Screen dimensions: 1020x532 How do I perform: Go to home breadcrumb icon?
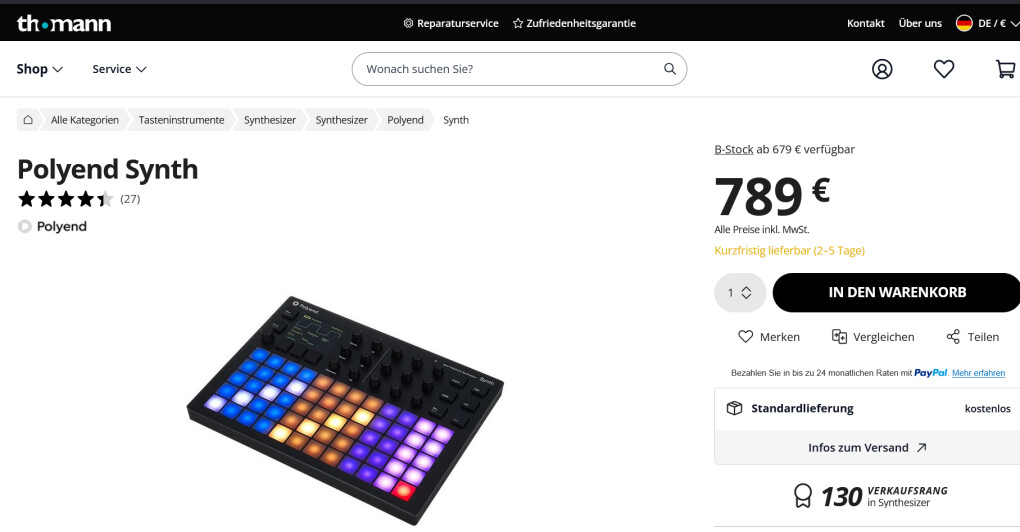(28, 120)
